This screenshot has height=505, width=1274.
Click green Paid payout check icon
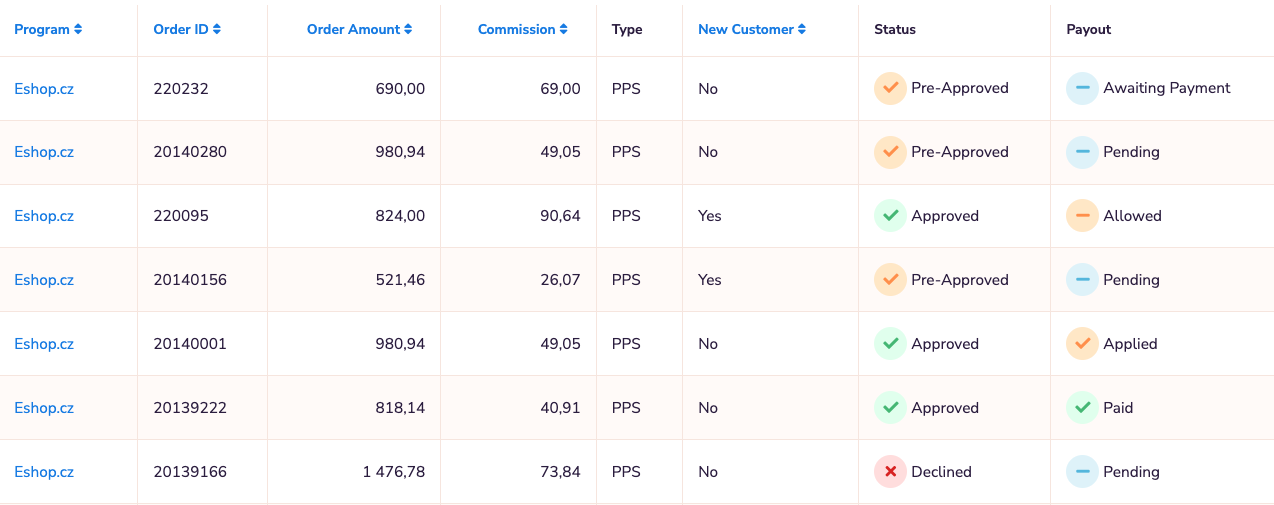tap(1082, 408)
